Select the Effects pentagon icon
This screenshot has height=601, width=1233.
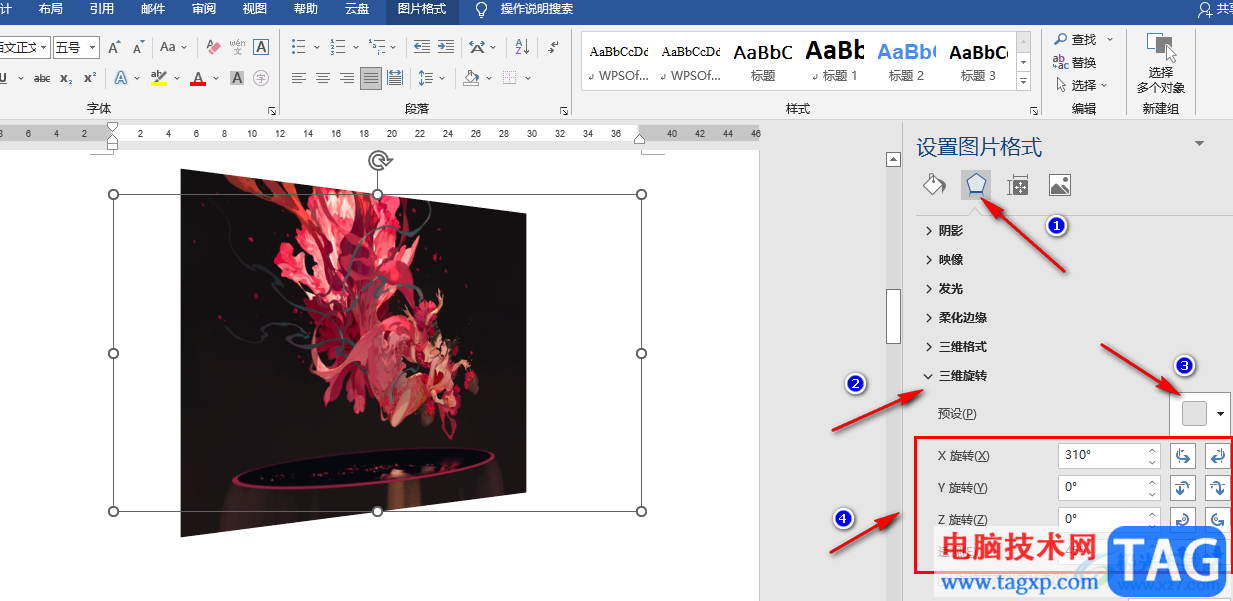(x=976, y=185)
